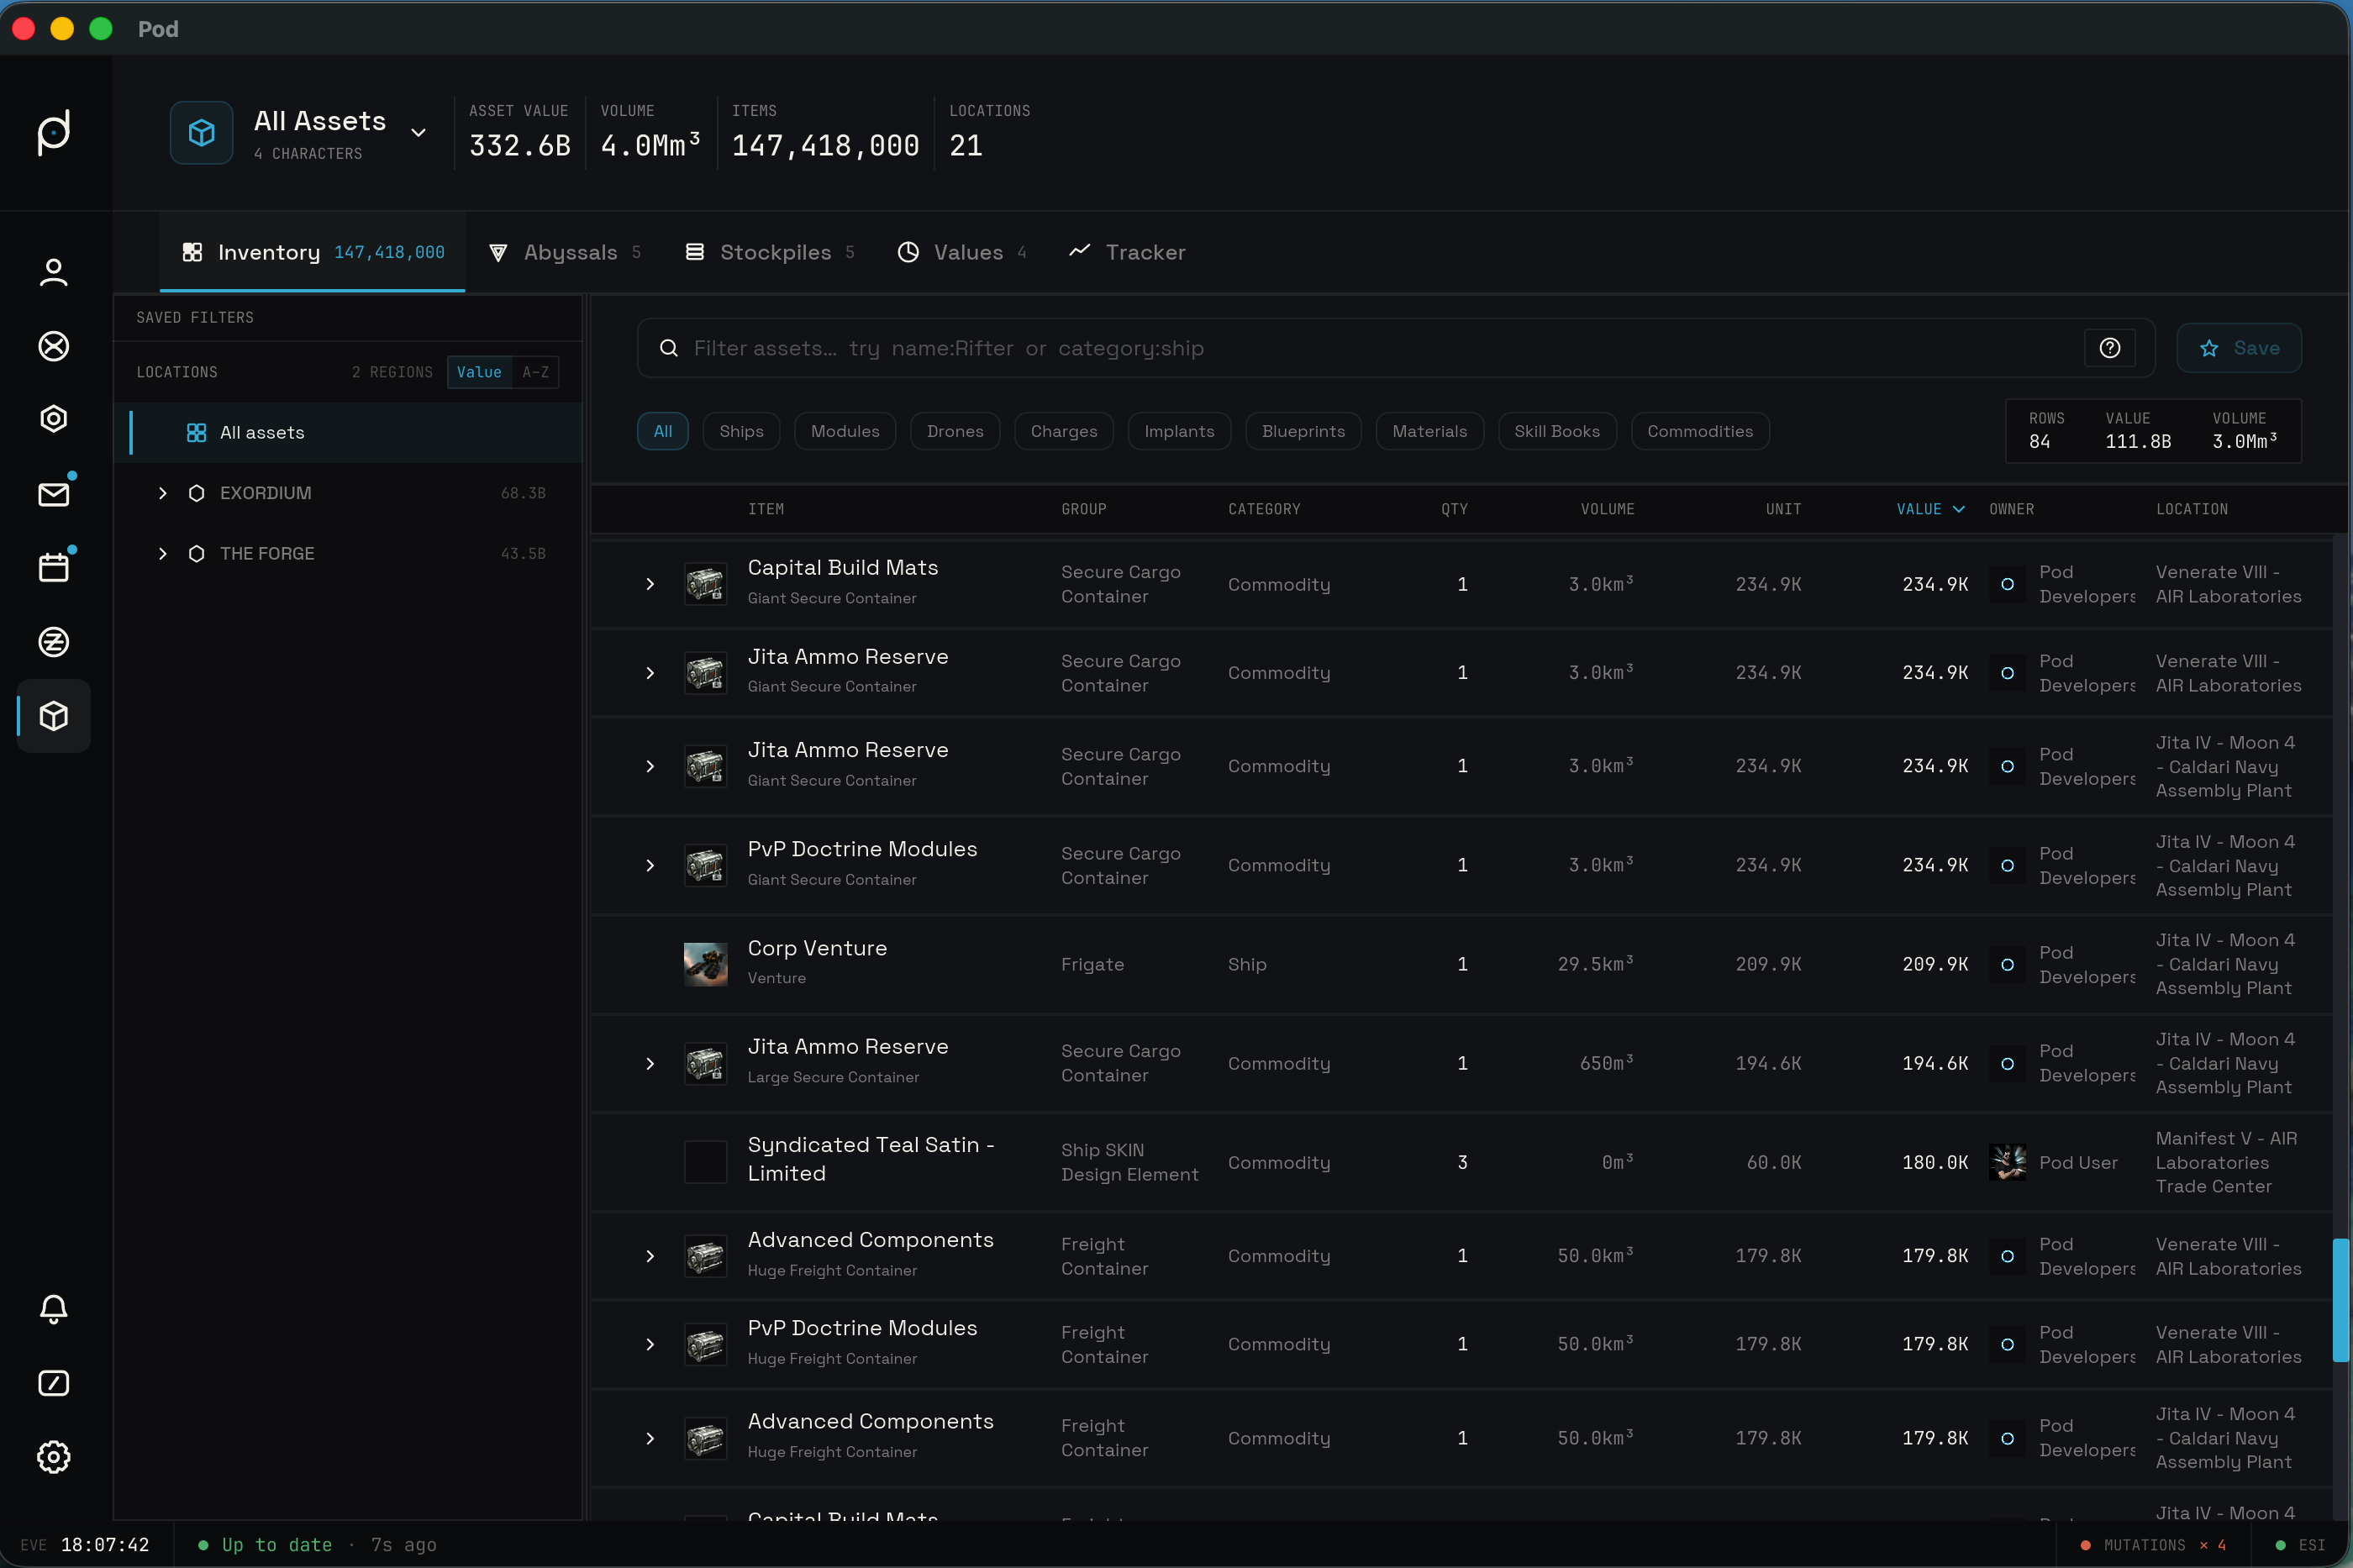Open the filter help question mark icon
Viewport: 2353px width, 1568px height.
pos(2110,348)
